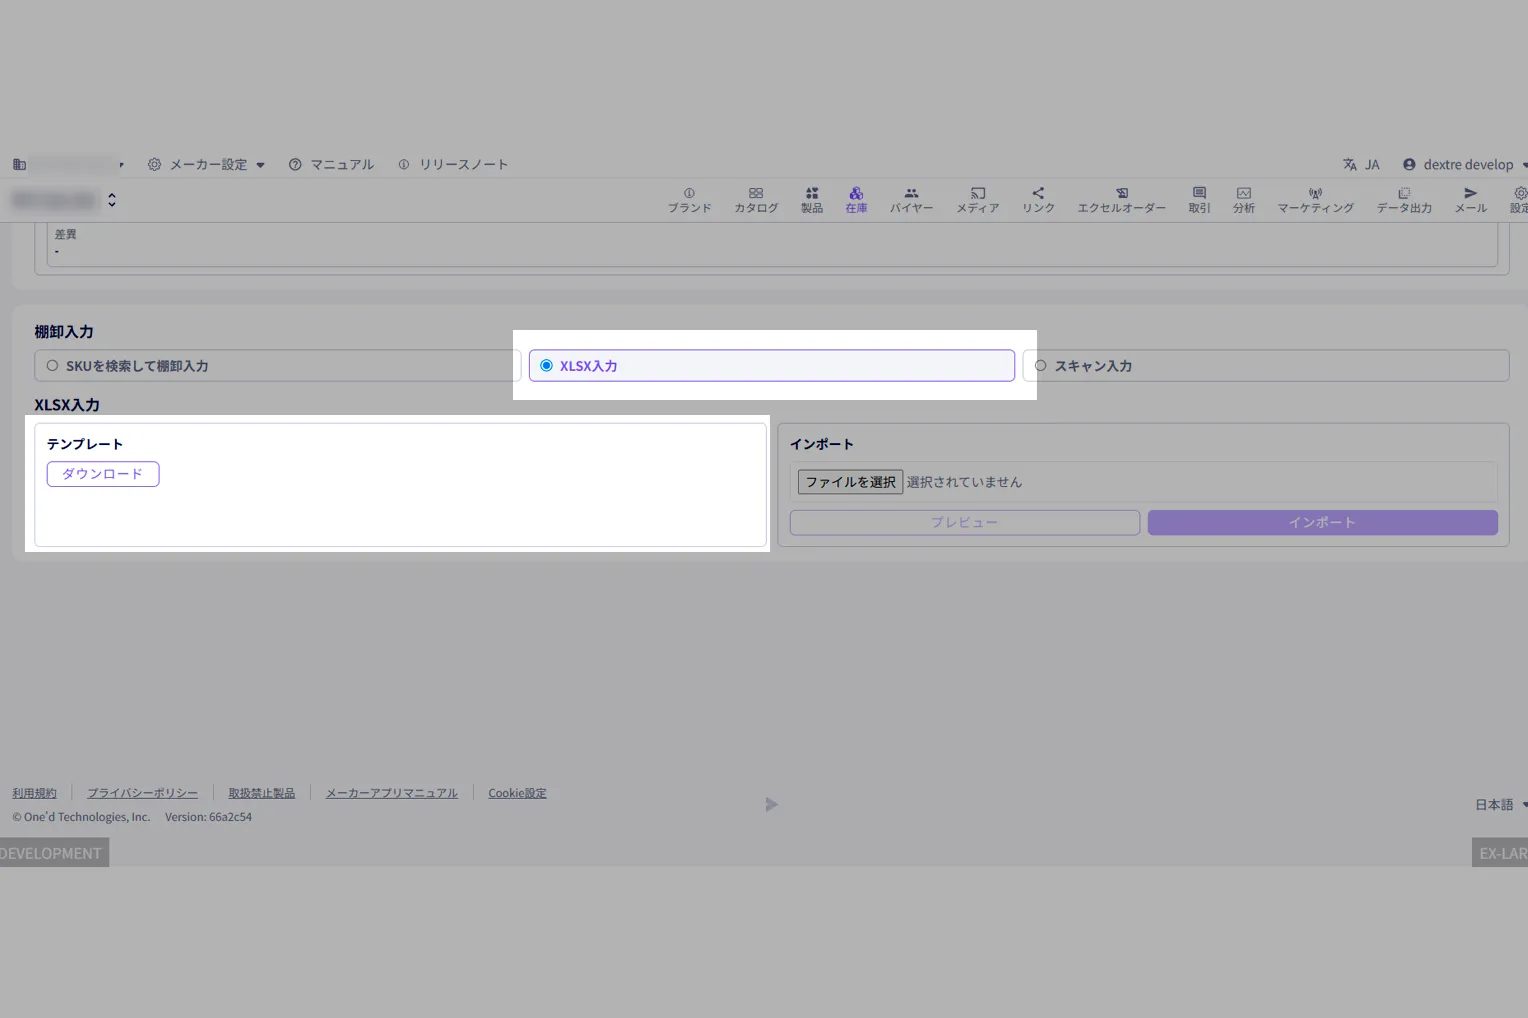Open the dextre develop account menu

(1465, 165)
